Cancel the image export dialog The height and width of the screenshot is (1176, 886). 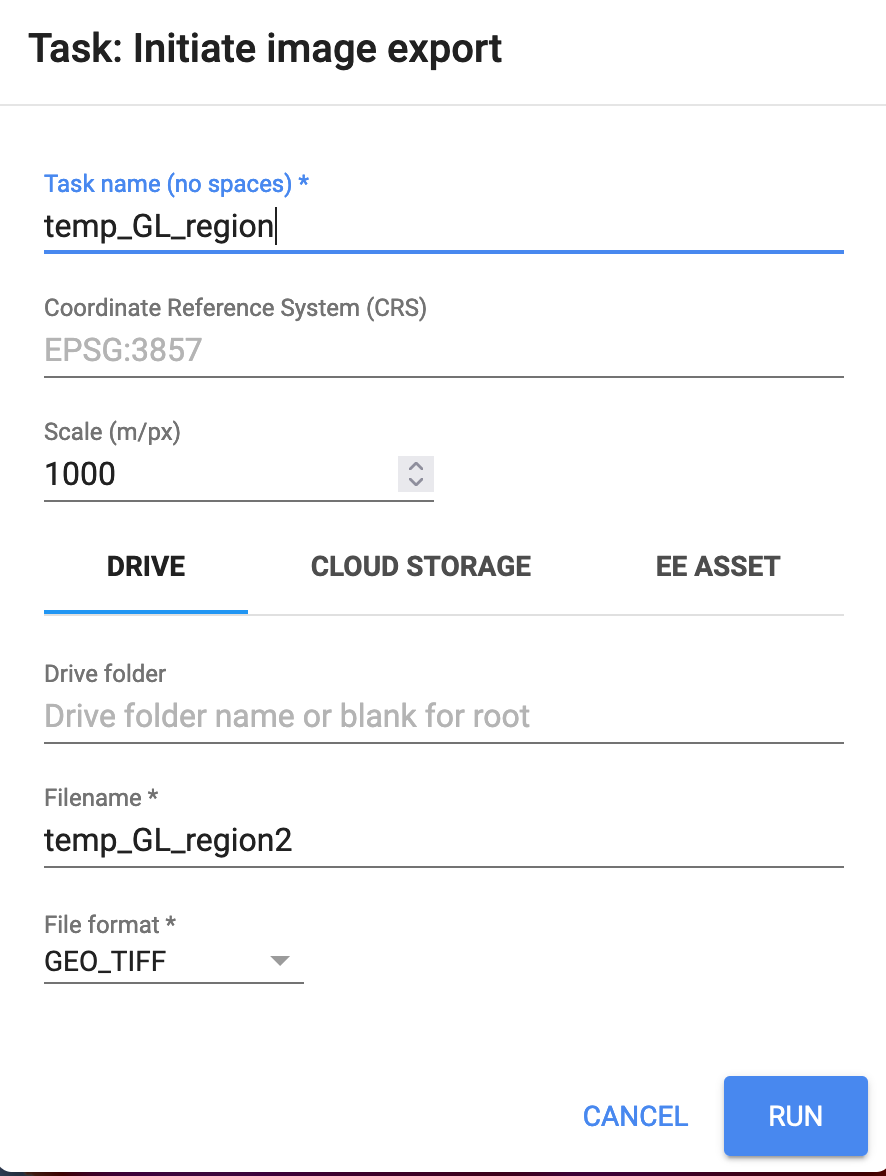coord(635,1116)
